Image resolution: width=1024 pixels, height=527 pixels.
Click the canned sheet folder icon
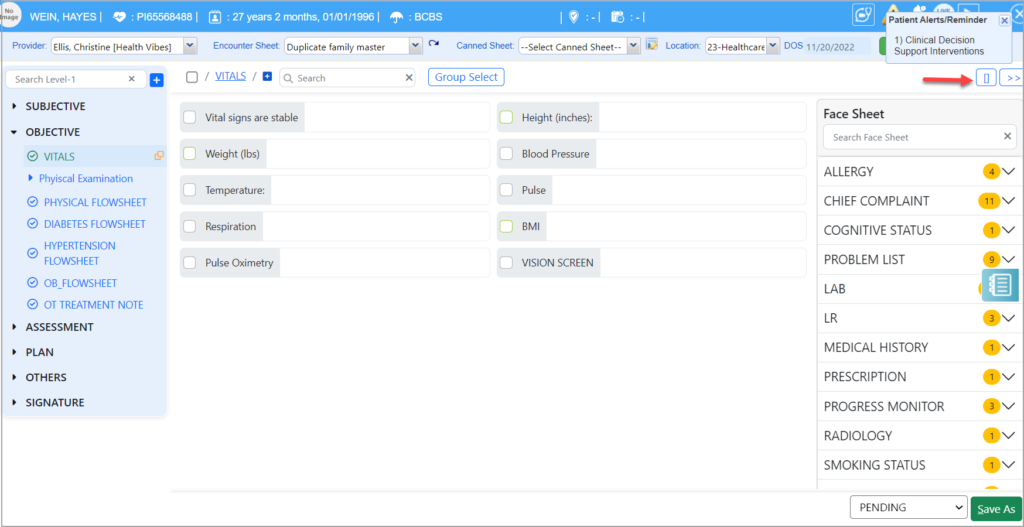point(652,45)
